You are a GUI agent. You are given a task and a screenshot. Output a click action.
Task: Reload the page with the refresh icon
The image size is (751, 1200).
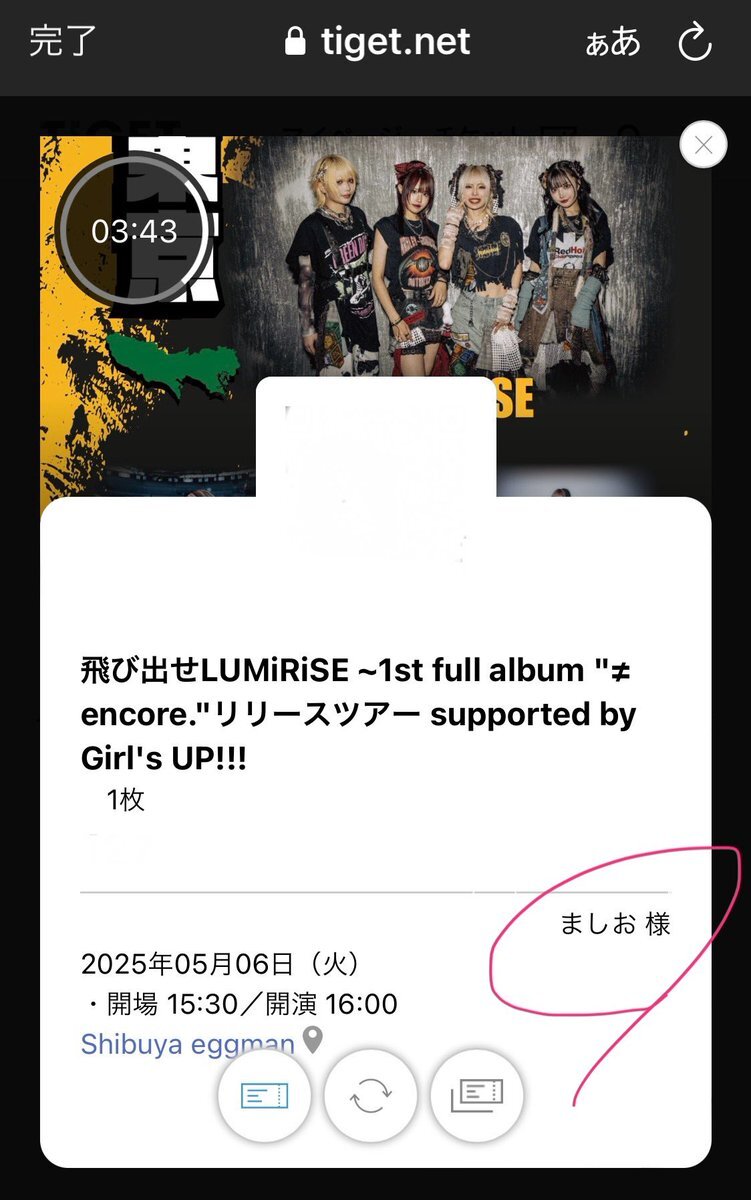[694, 43]
